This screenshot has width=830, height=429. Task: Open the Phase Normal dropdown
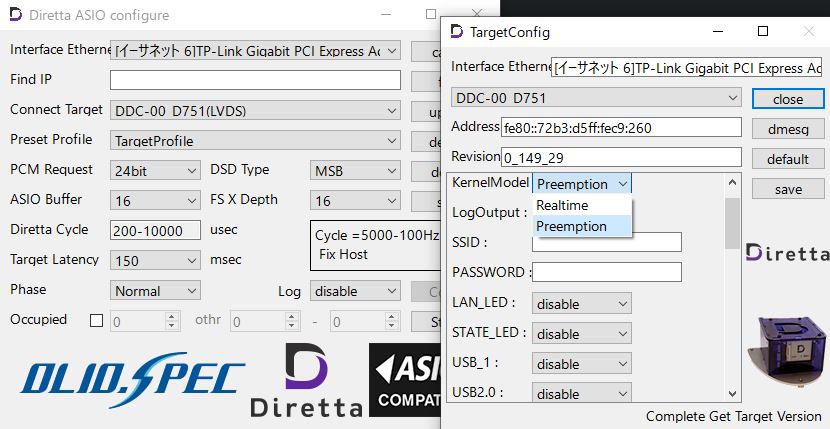155,291
